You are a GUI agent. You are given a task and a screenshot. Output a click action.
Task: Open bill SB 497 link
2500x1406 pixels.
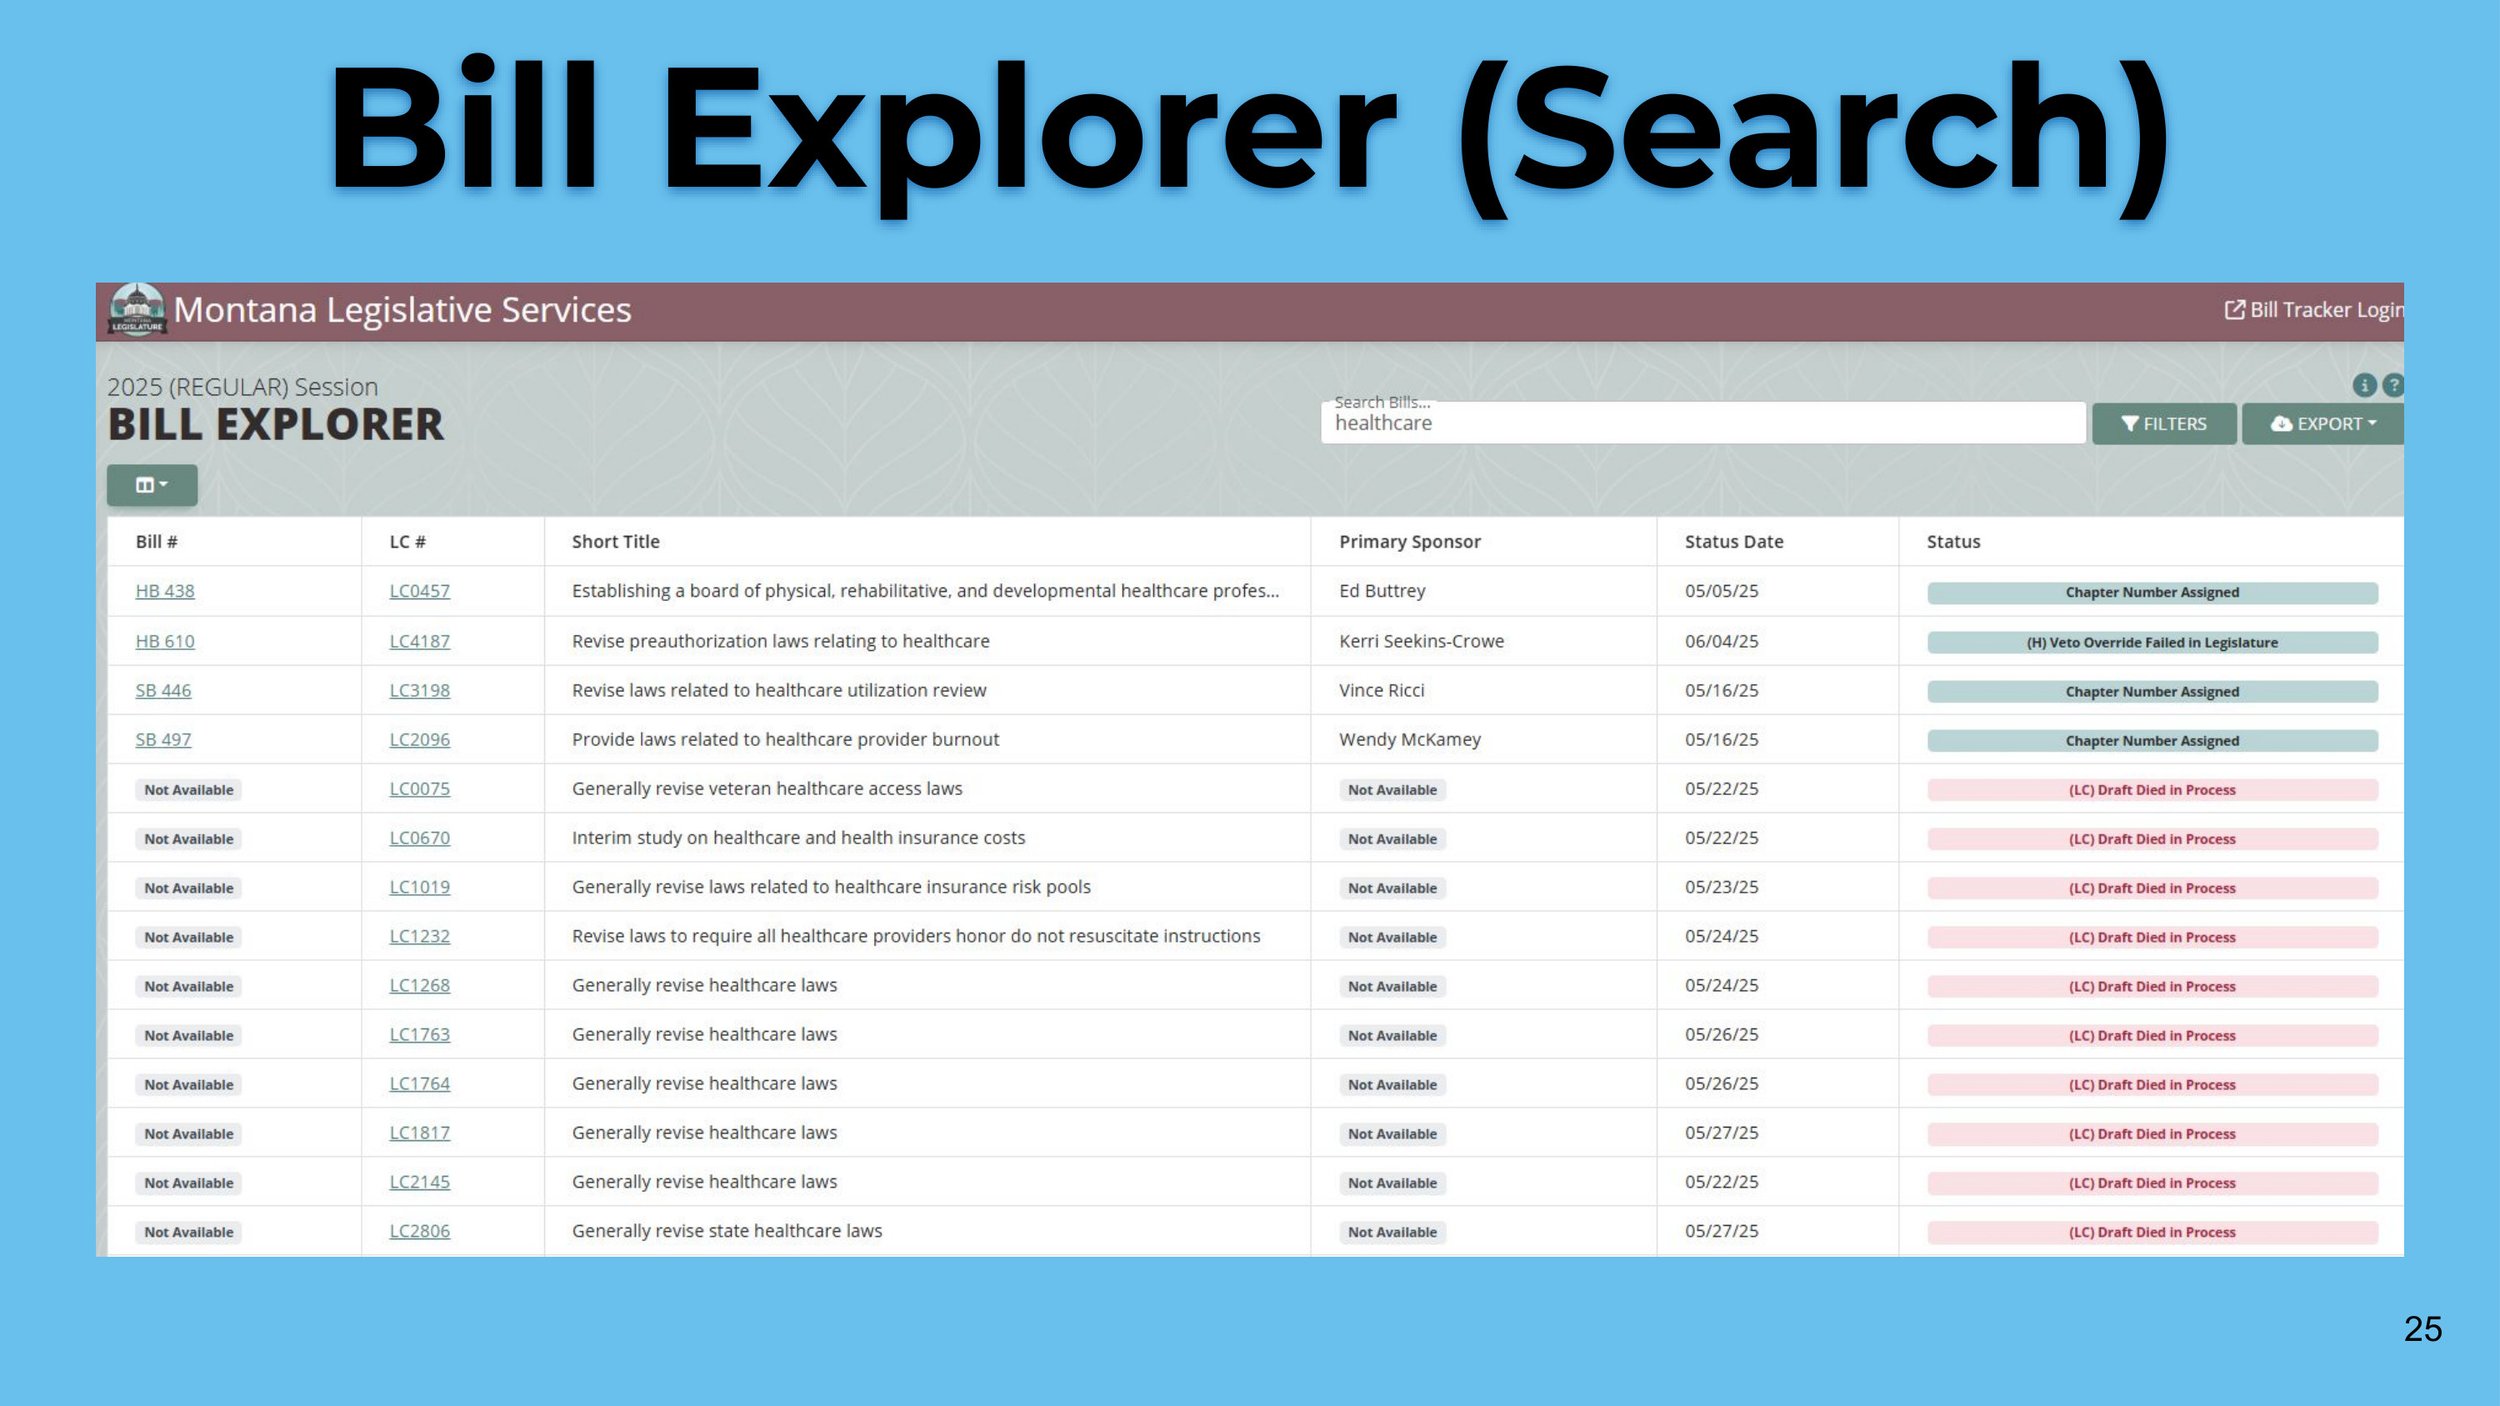[x=163, y=739]
